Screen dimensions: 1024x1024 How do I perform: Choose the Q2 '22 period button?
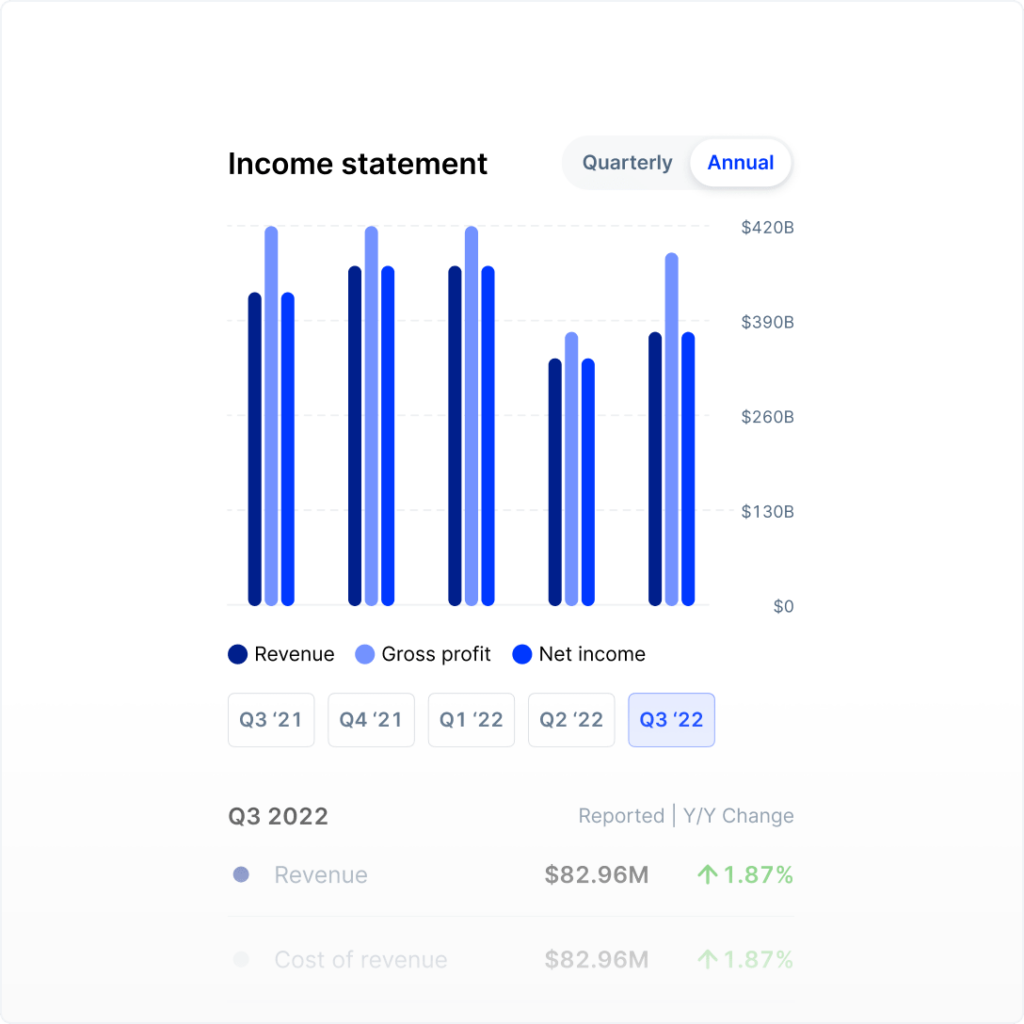click(x=571, y=720)
